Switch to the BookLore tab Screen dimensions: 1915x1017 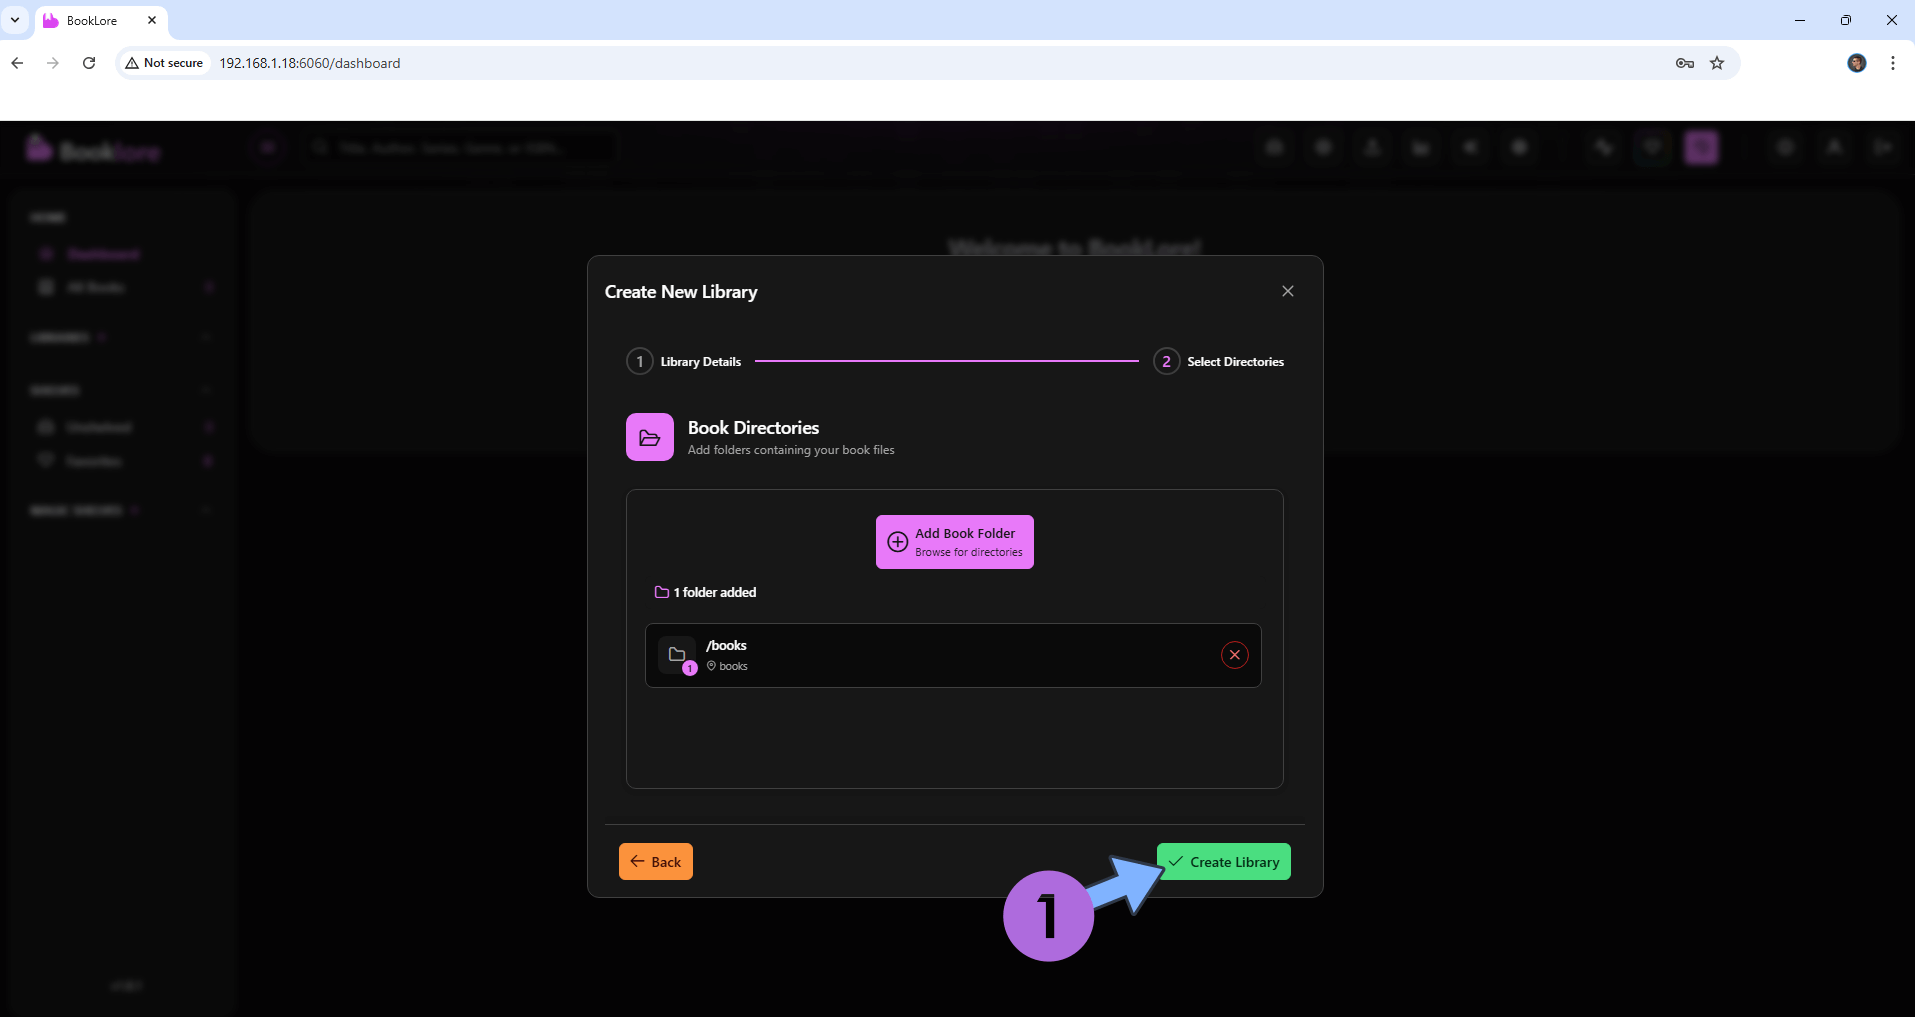(92, 20)
